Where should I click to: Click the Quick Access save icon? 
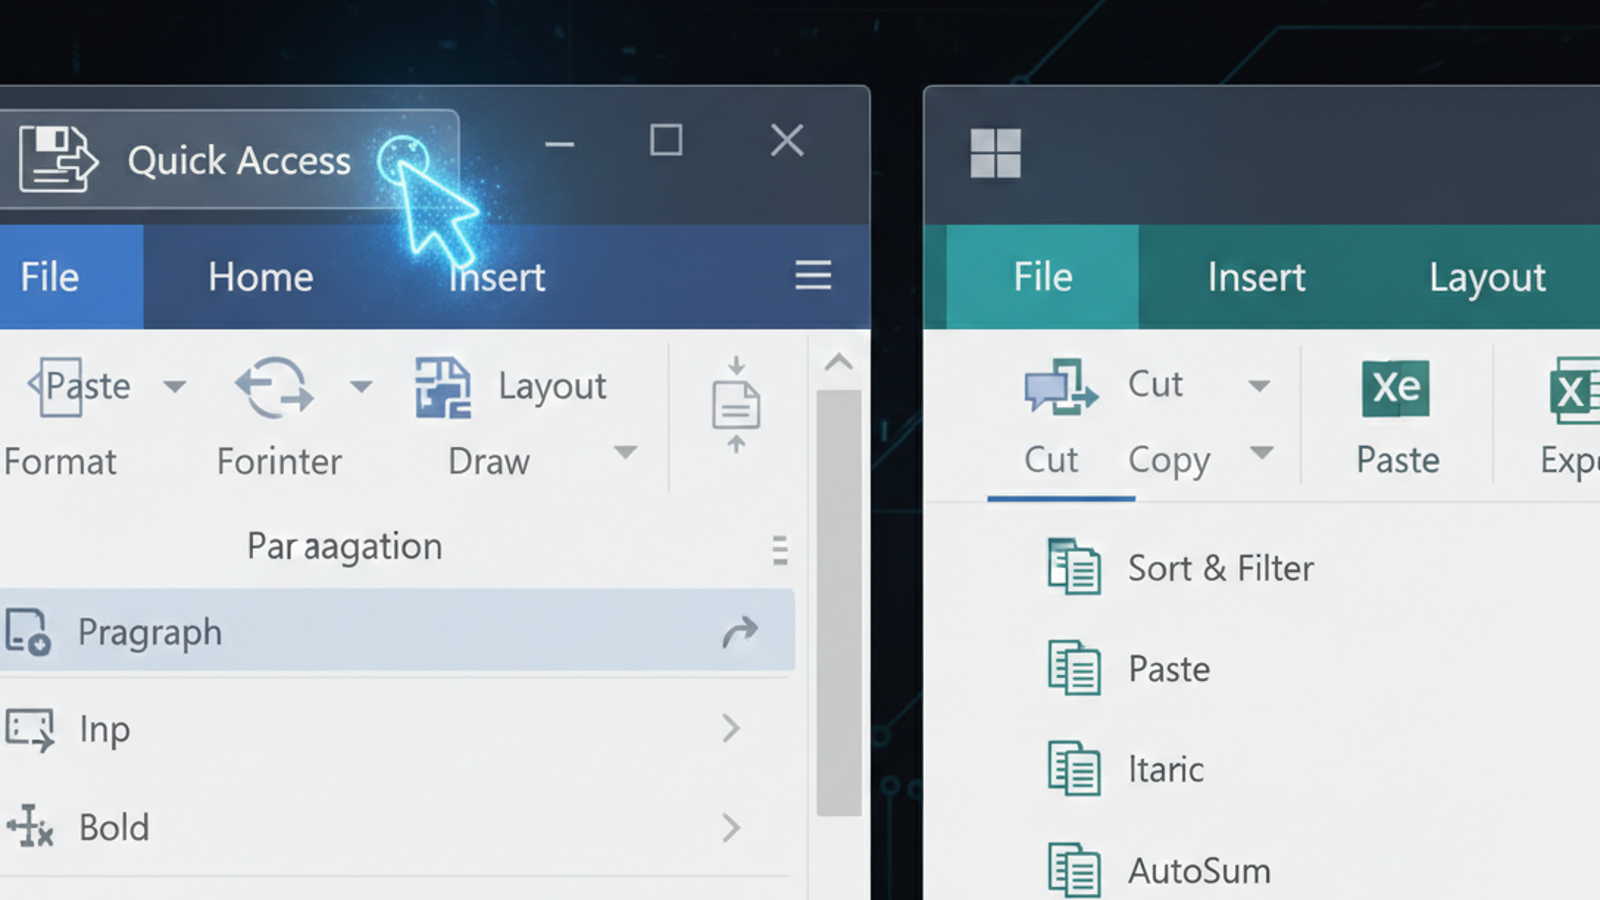tap(58, 159)
